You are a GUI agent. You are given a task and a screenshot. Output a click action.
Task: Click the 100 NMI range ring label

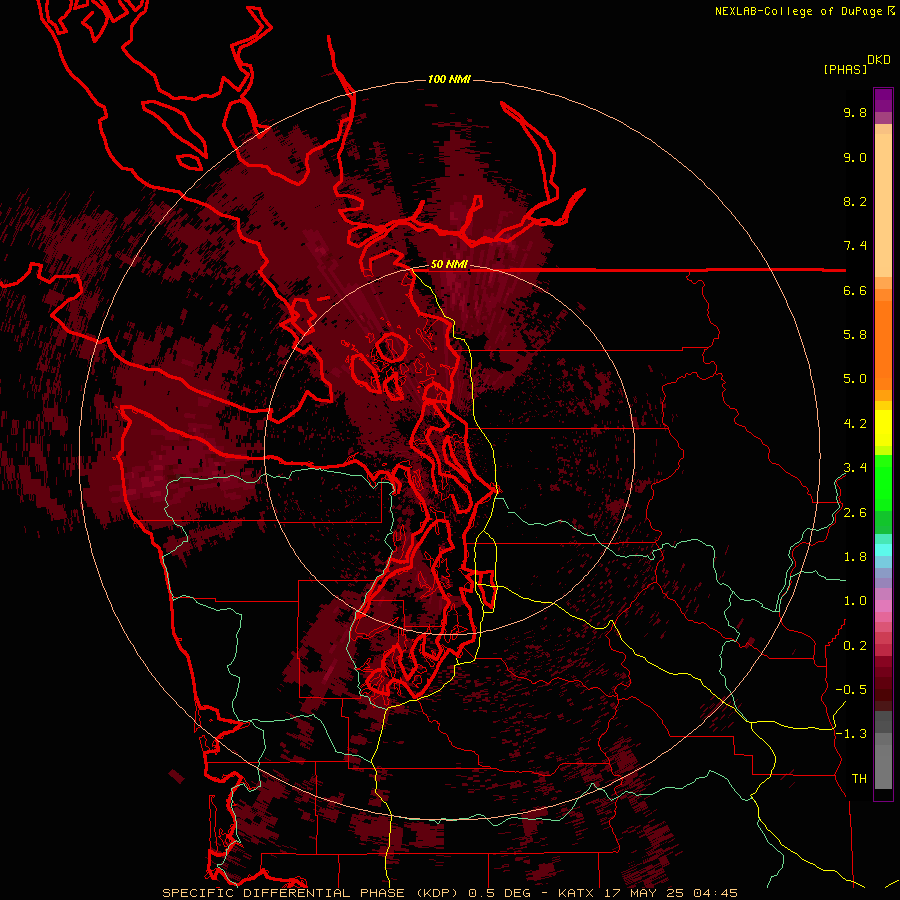coord(449,79)
